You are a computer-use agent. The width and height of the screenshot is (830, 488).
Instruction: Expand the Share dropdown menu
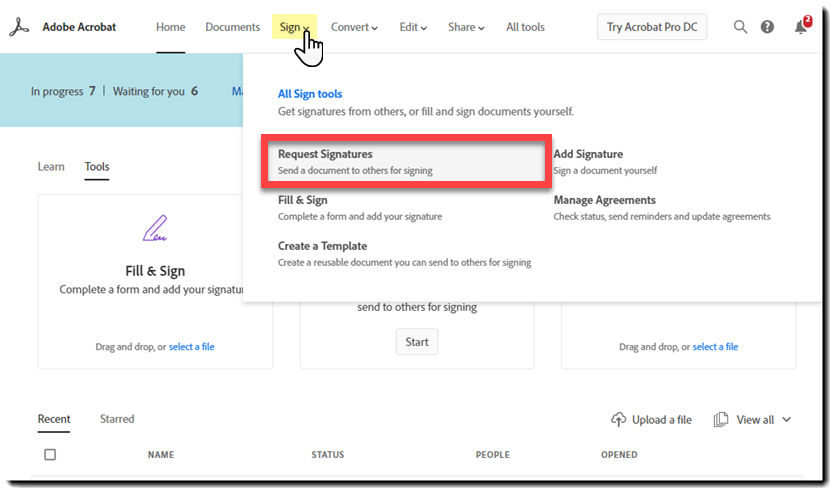point(466,27)
